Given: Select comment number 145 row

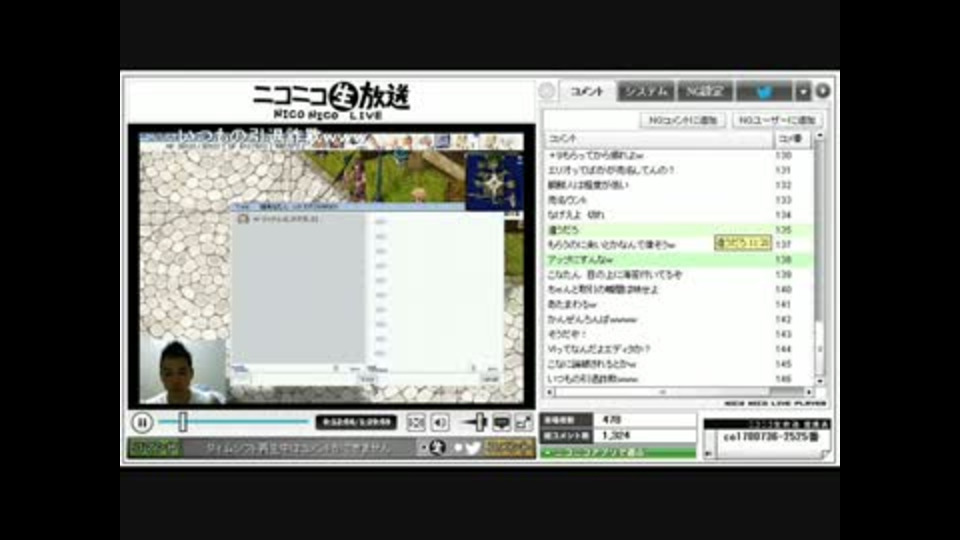Looking at the screenshot, I should 679,364.
